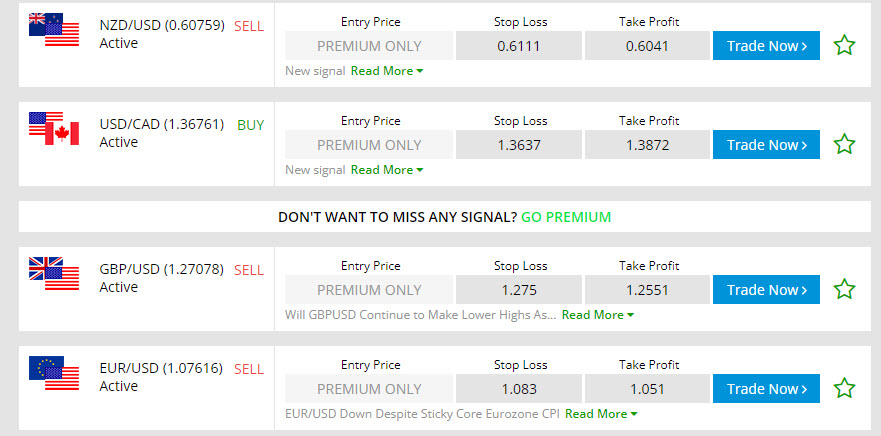
Task: Favorite the NZD/USD signal with star icon
Action: tap(844, 45)
